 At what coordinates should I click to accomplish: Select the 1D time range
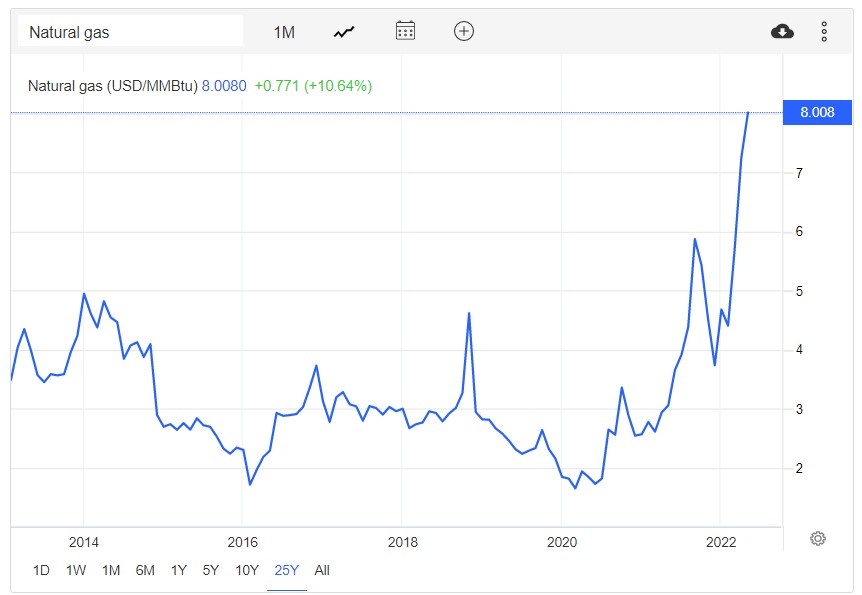tap(41, 570)
